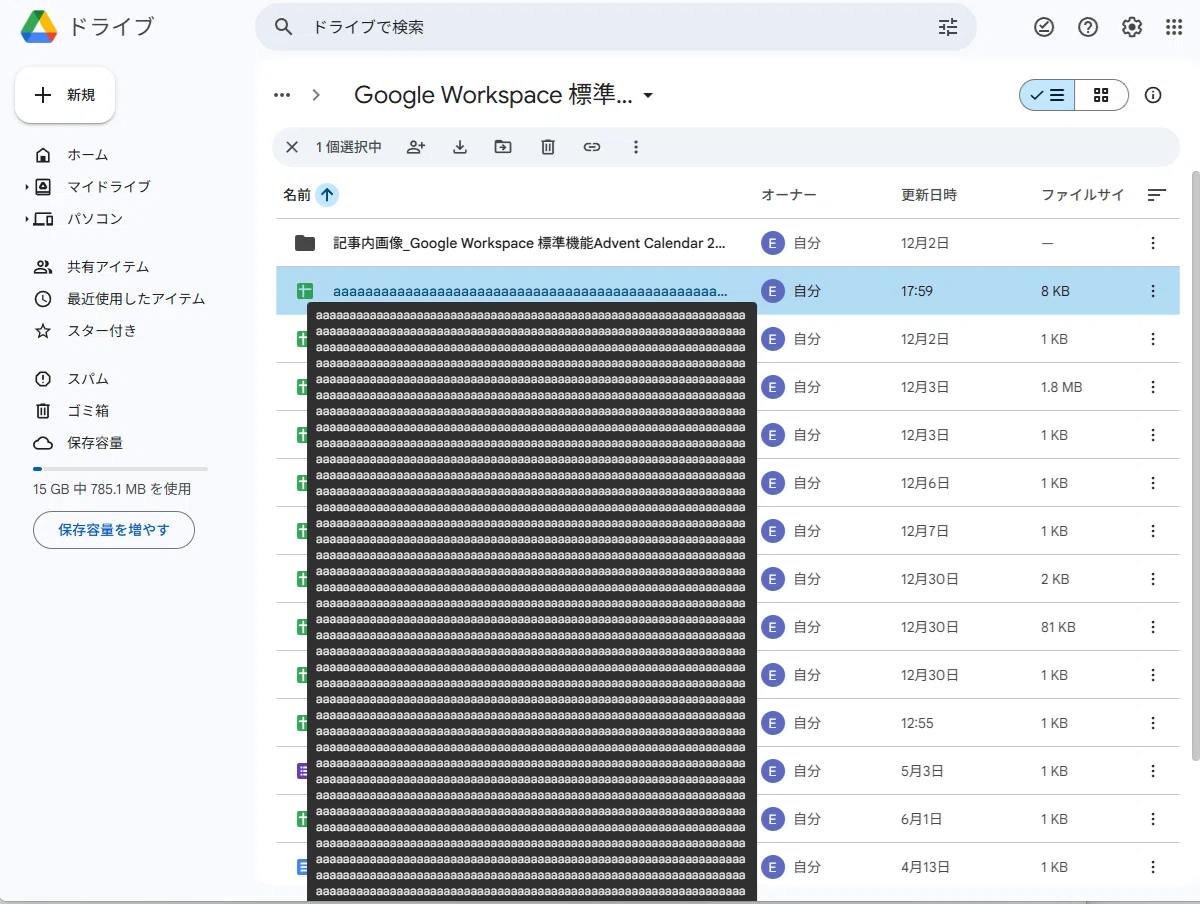Open advanced search filter options
The image size is (1200, 904).
click(x=948, y=27)
